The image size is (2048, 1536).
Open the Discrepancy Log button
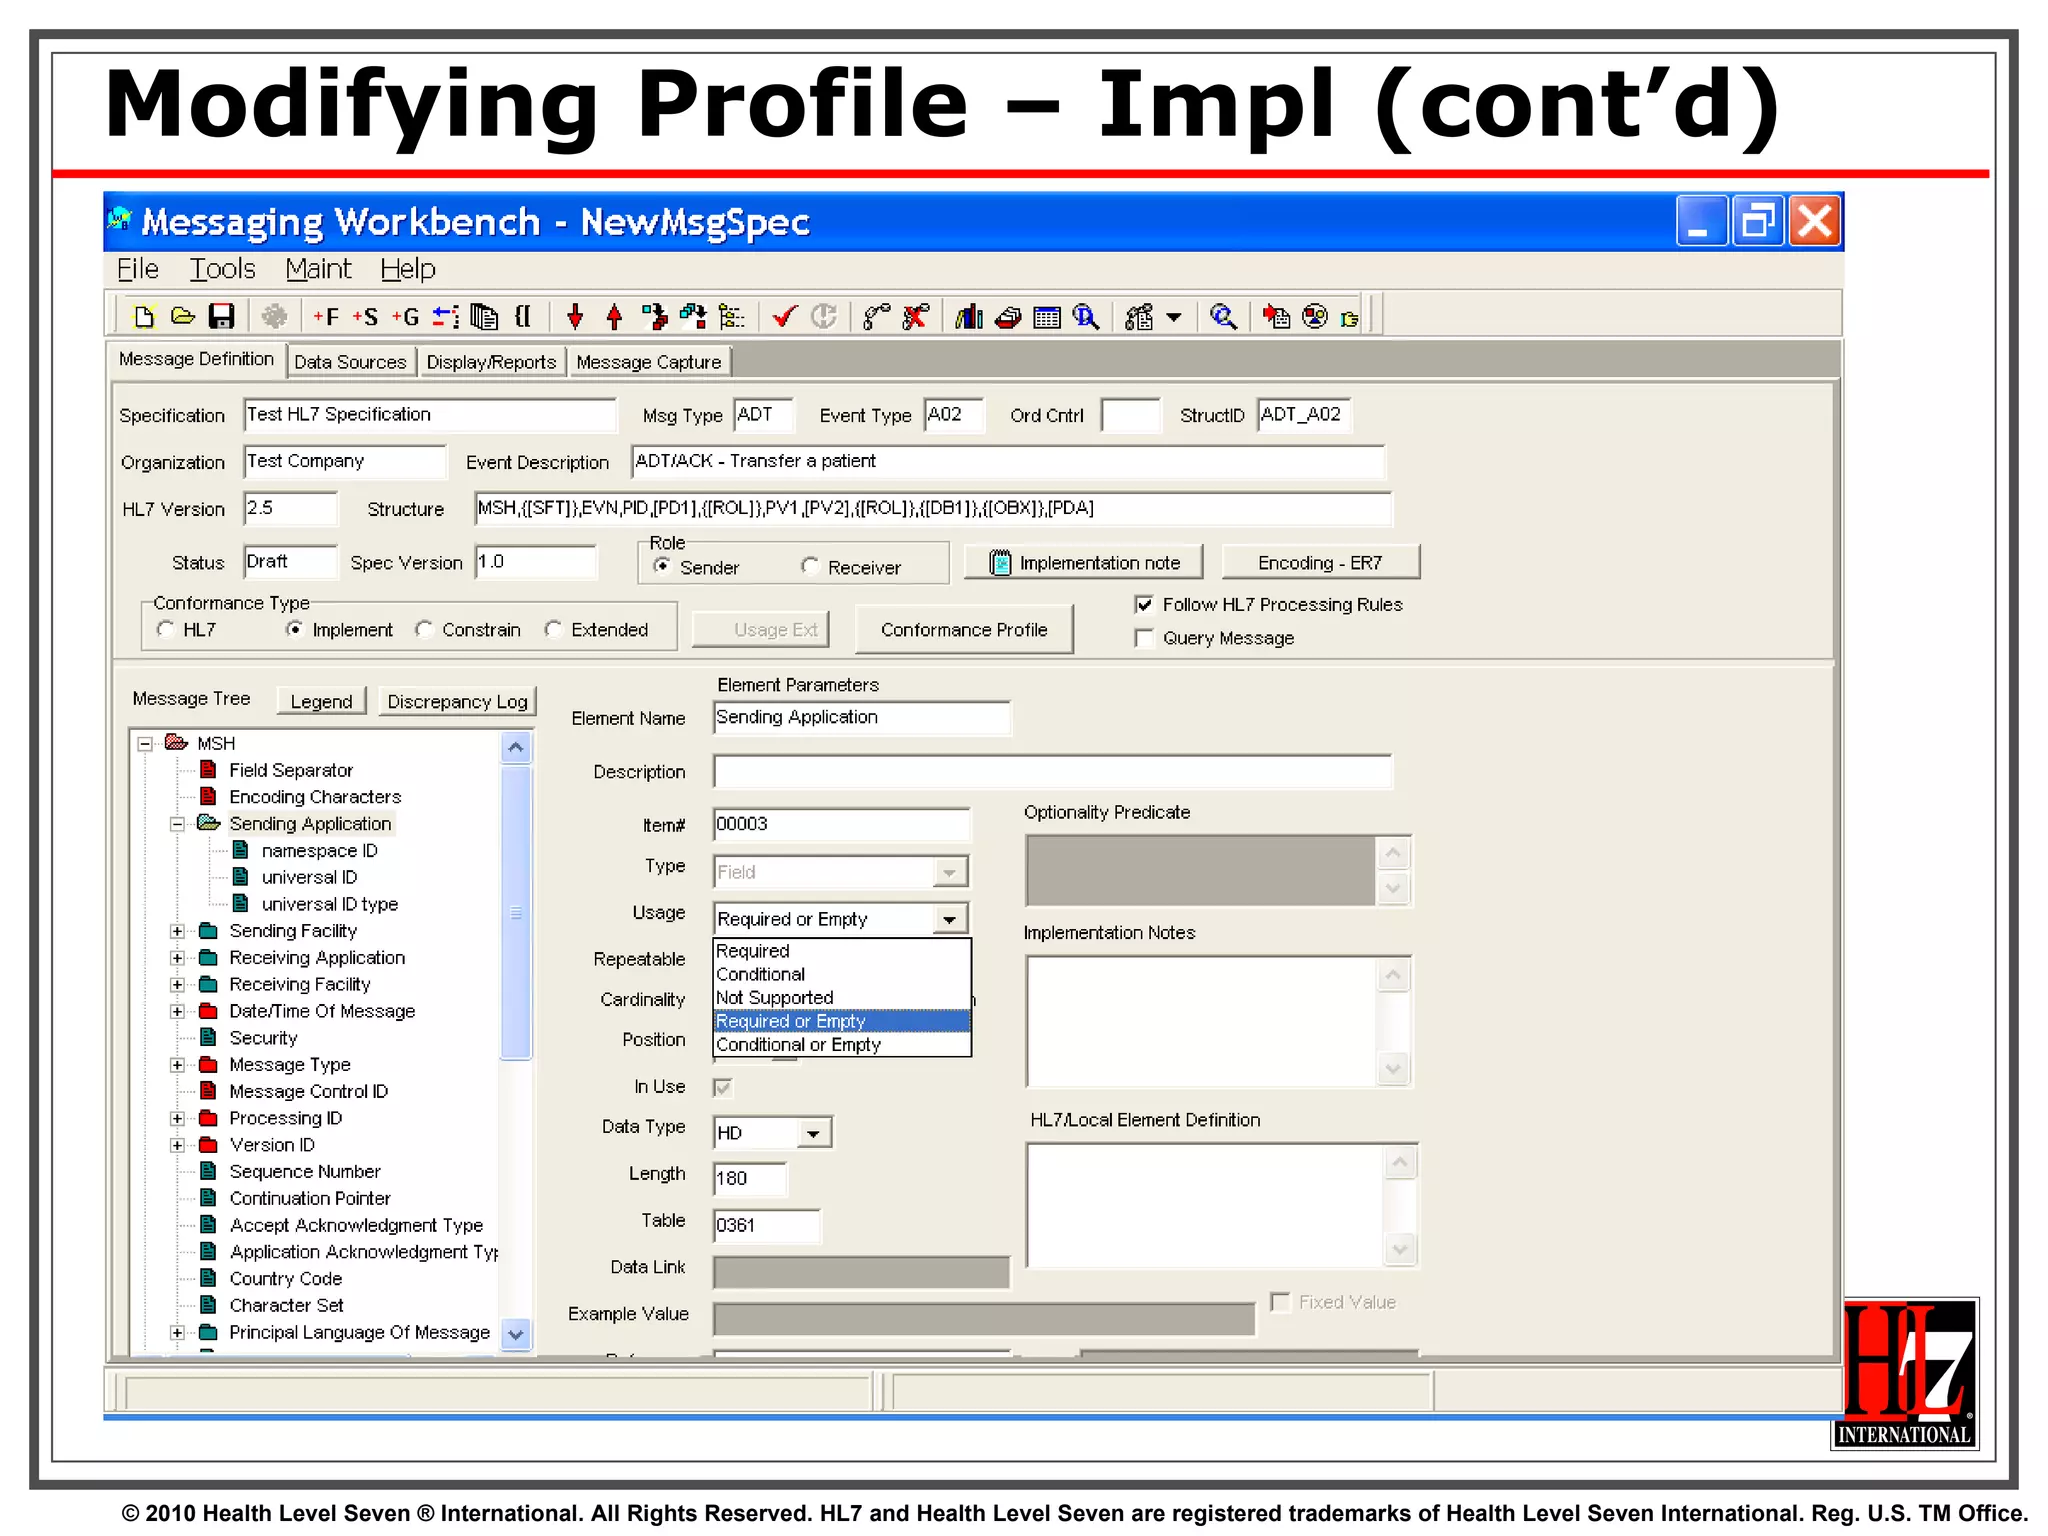pos(457,701)
